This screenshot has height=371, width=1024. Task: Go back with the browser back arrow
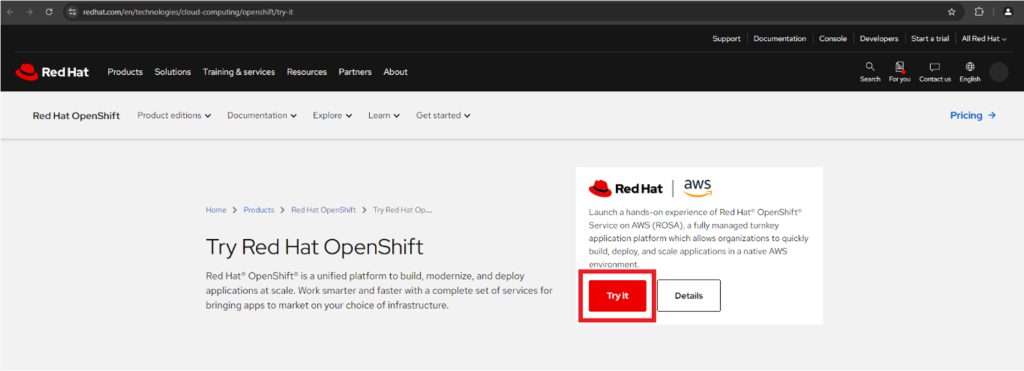(x=10, y=12)
